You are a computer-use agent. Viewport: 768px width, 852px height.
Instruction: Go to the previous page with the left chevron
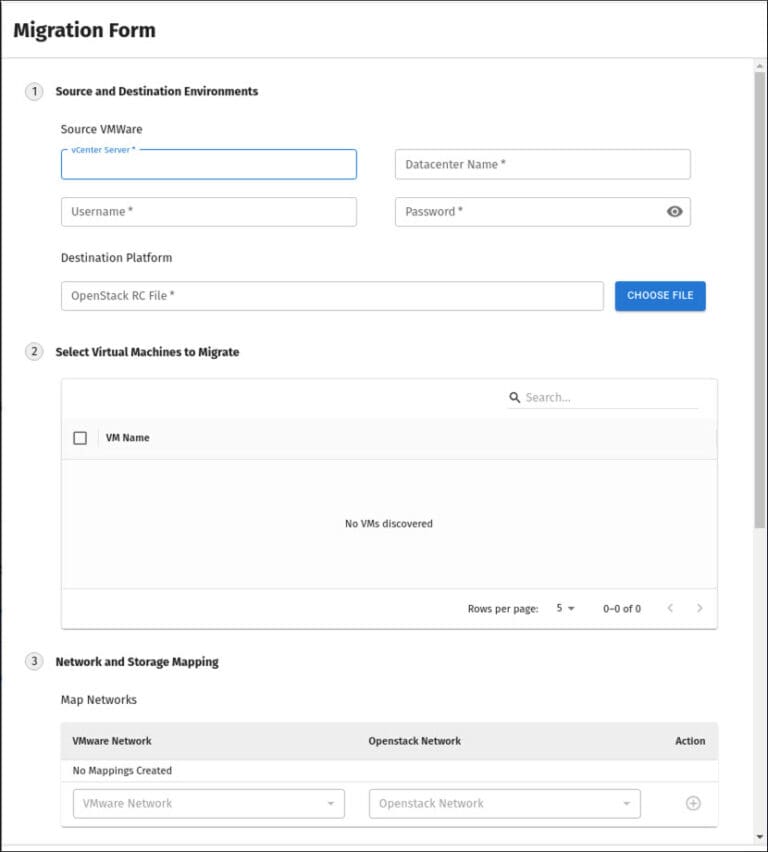point(670,608)
